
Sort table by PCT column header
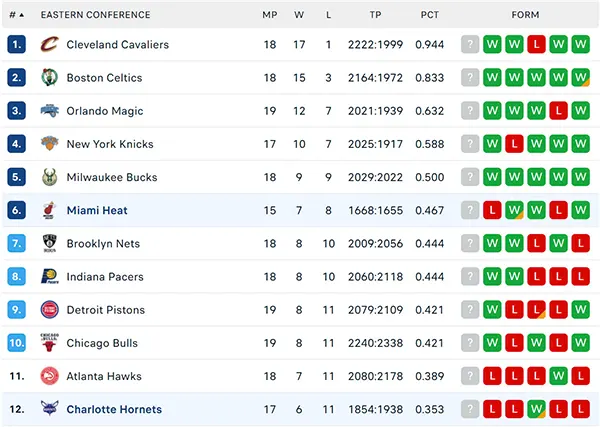(430, 15)
